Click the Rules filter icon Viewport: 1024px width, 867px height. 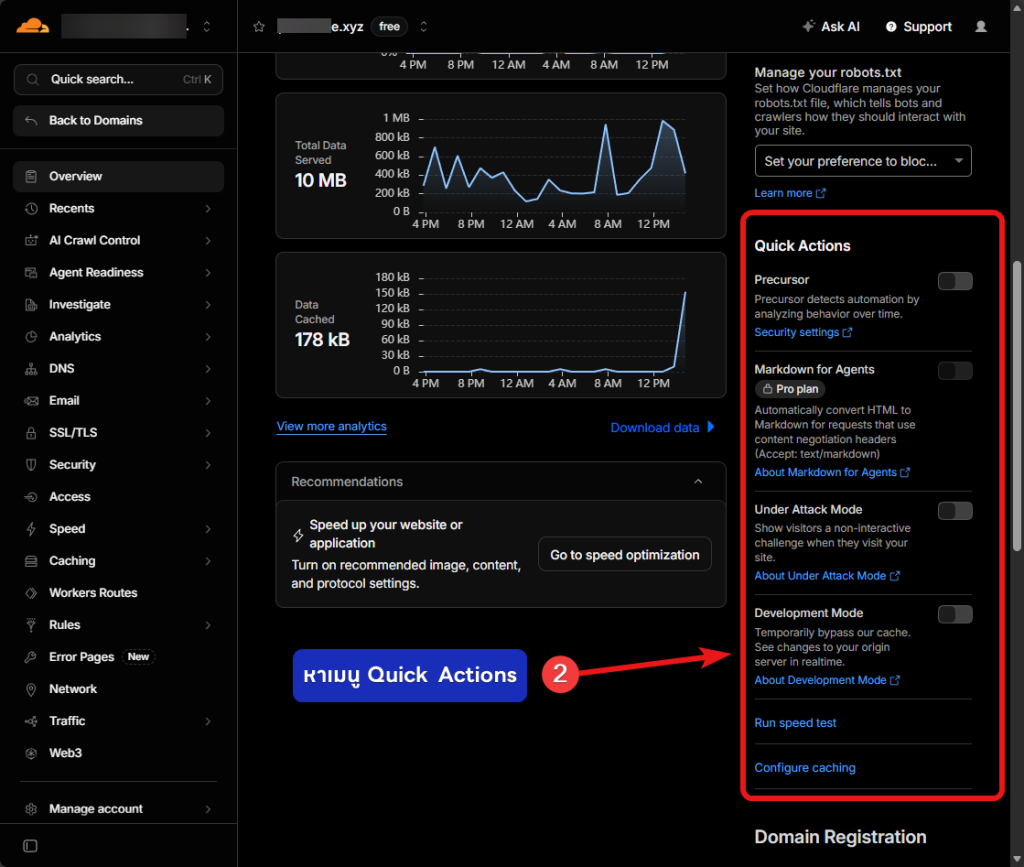tap(31, 625)
